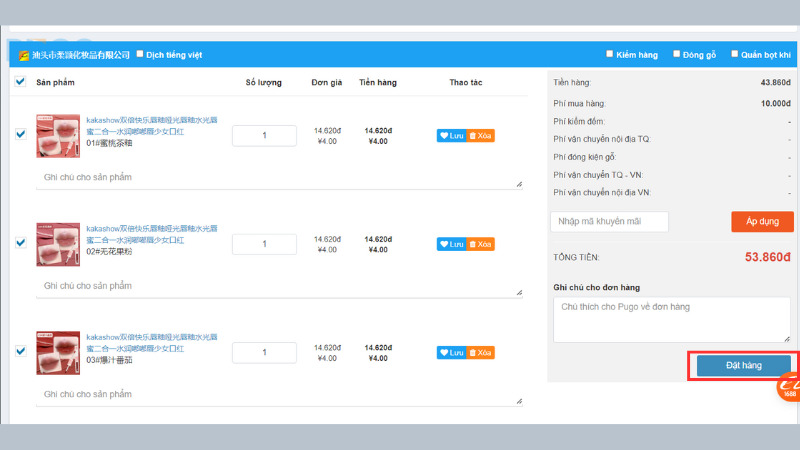This screenshot has height=450, width=800.
Task: Toggle the select-all checkbox next to Sản phẩm
Action: point(21,82)
